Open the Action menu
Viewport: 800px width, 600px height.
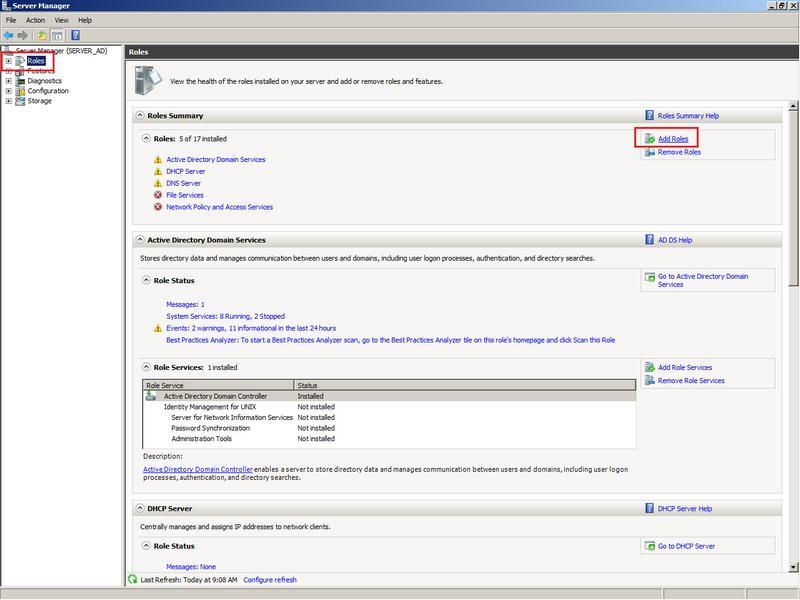coord(35,20)
